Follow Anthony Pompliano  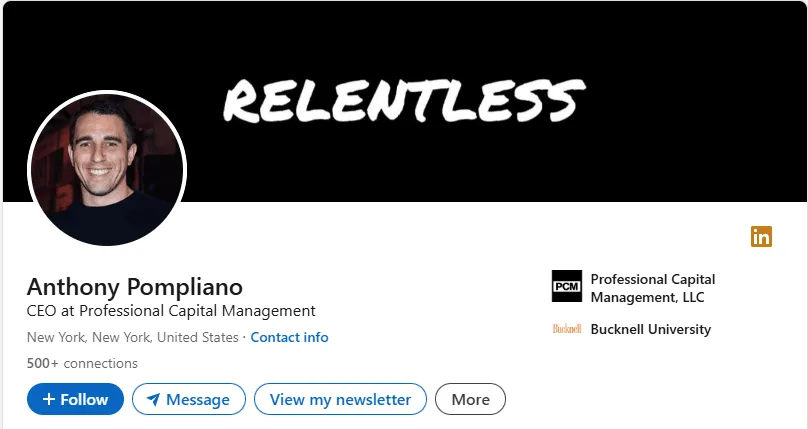pyautogui.click(x=75, y=399)
